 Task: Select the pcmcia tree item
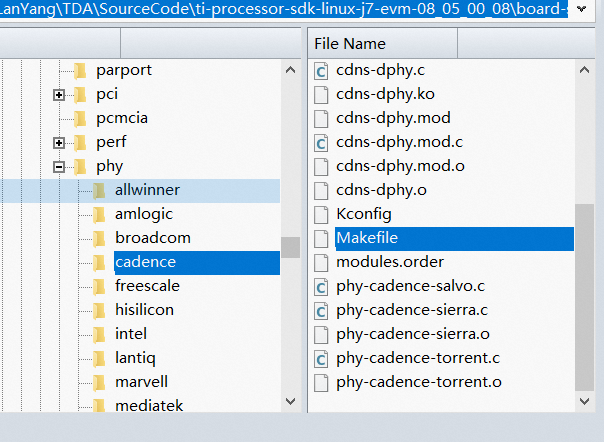click(x=122, y=118)
